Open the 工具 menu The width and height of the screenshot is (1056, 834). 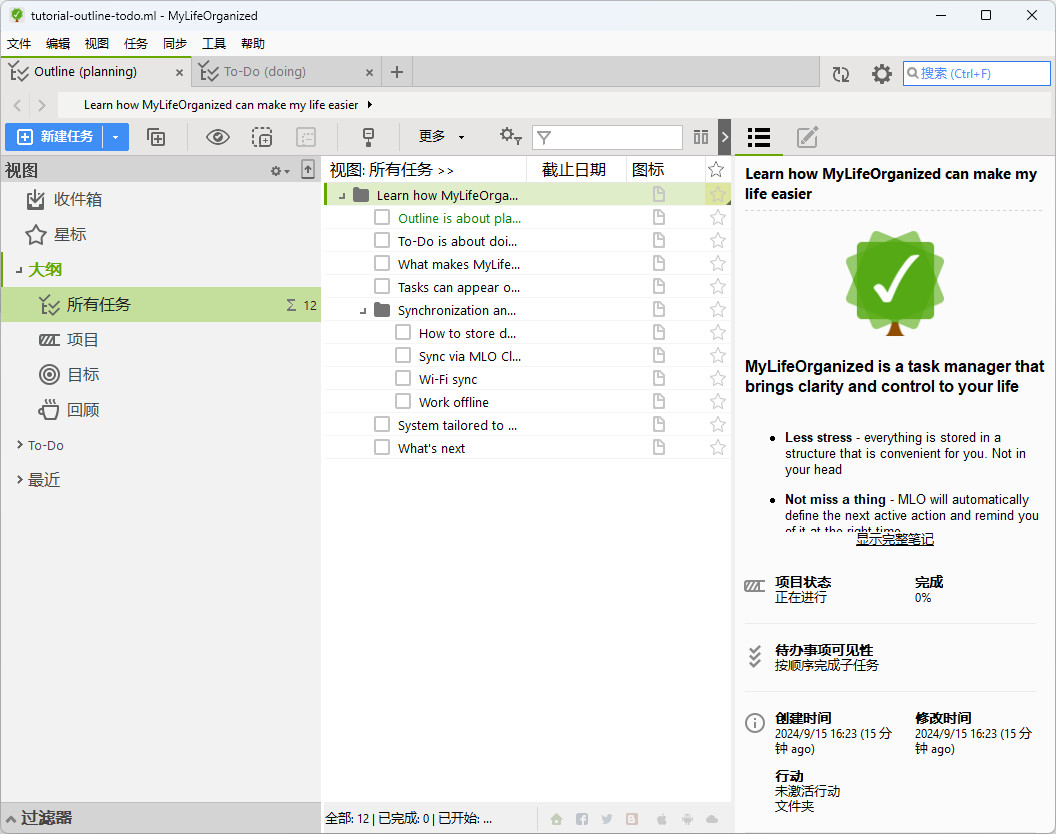(x=213, y=44)
